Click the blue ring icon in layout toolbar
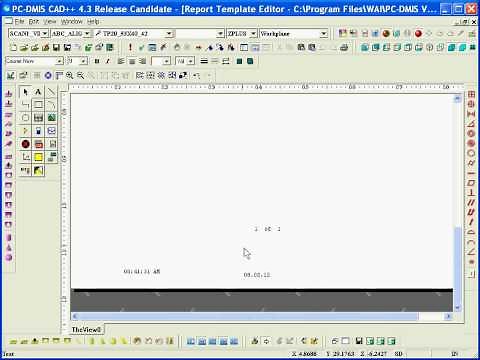 [48, 76]
